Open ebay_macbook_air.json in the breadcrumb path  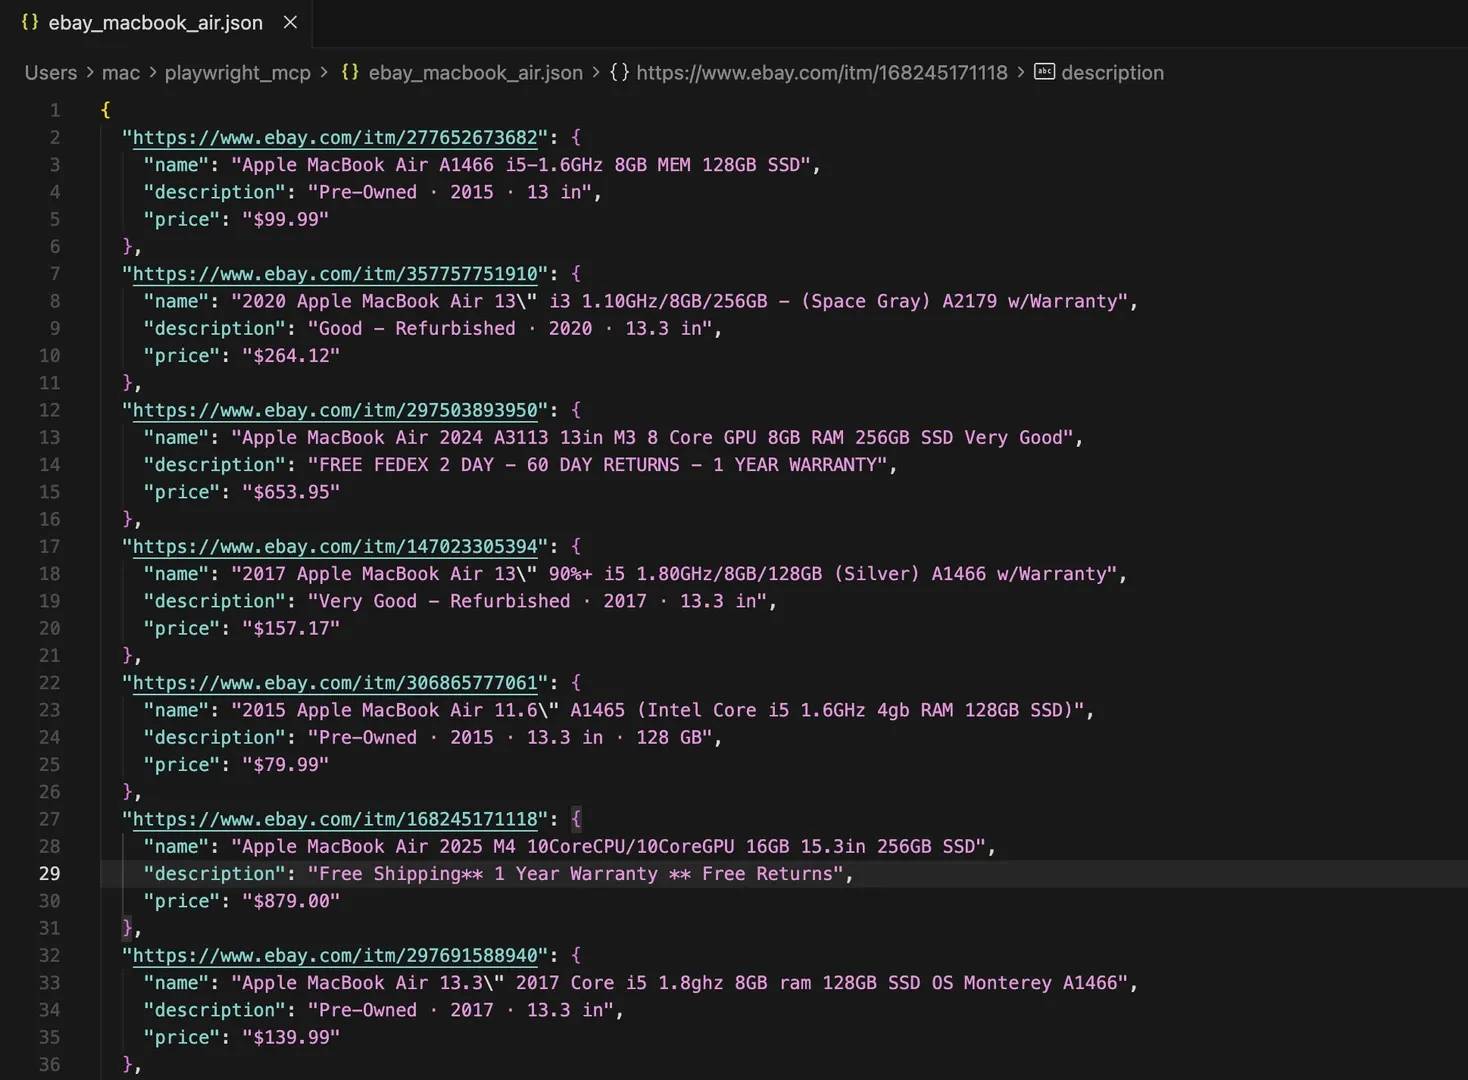475,73
